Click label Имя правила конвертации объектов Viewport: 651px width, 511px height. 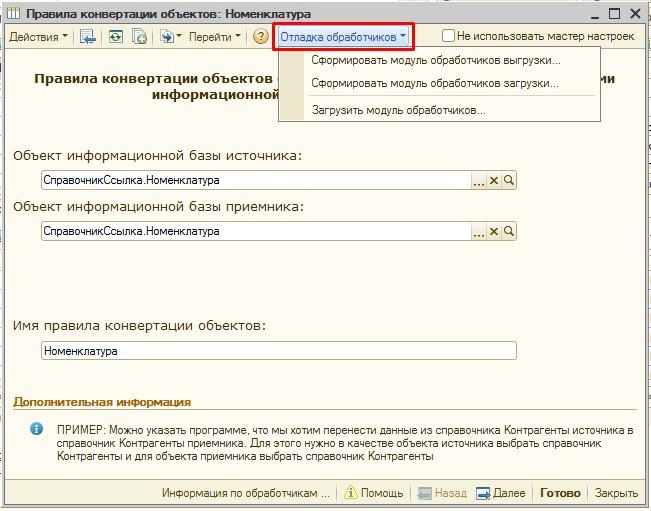139,325
